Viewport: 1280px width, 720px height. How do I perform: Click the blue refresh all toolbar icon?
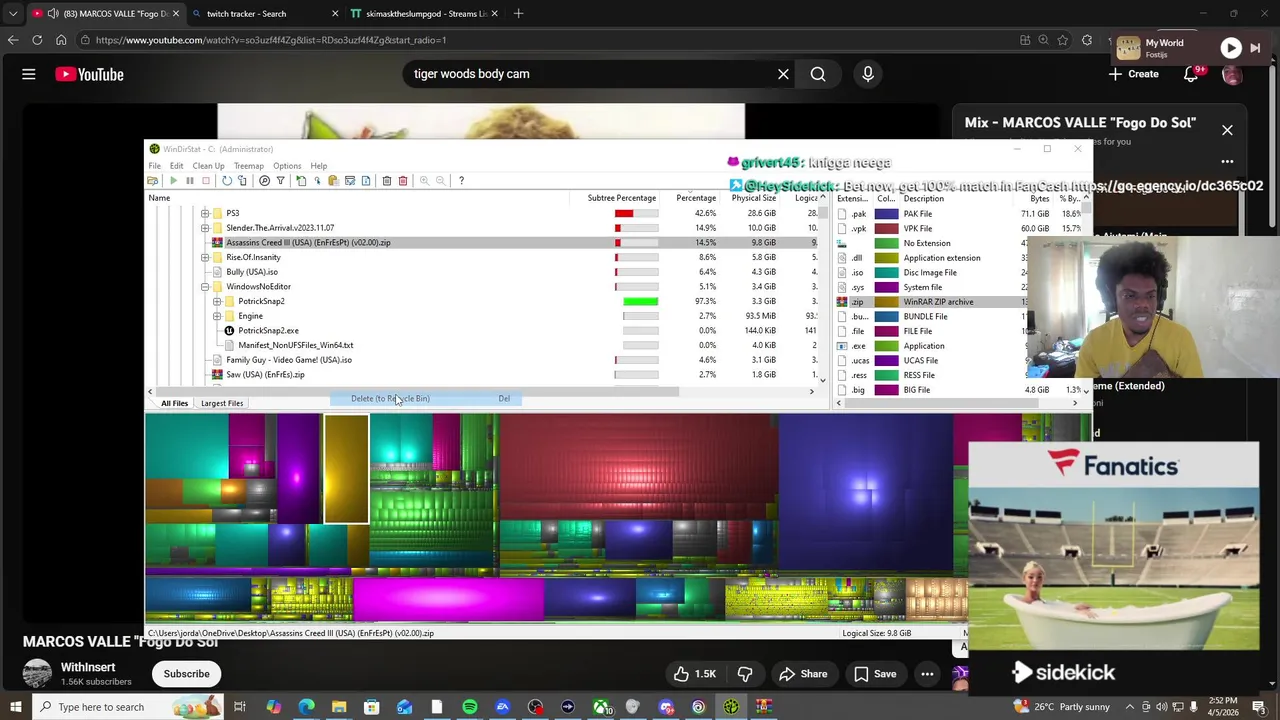click(227, 181)
